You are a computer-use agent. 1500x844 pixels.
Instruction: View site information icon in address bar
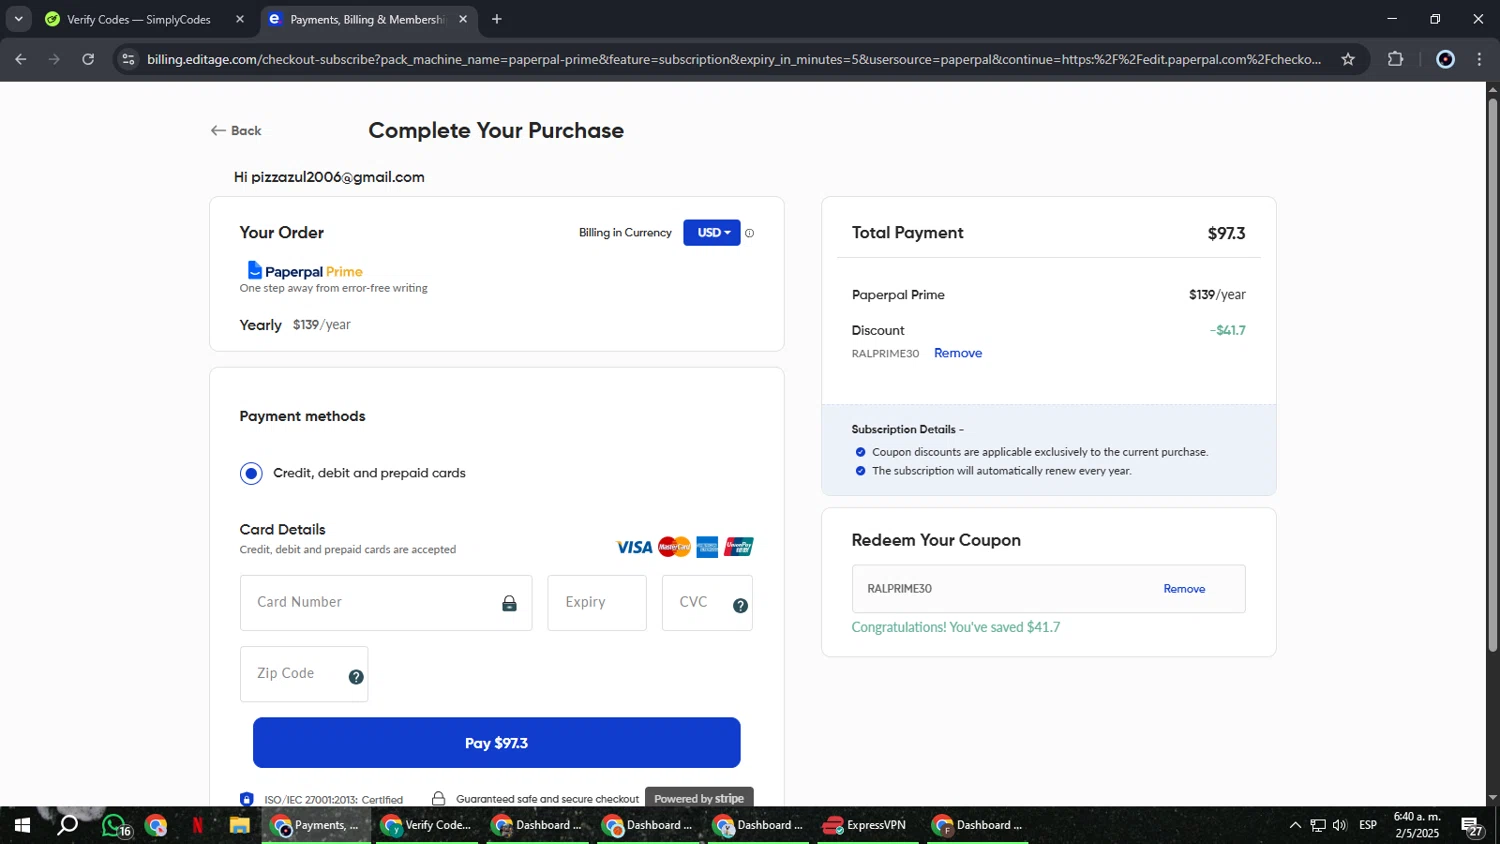pyautogui.click(x=128, y=60)
